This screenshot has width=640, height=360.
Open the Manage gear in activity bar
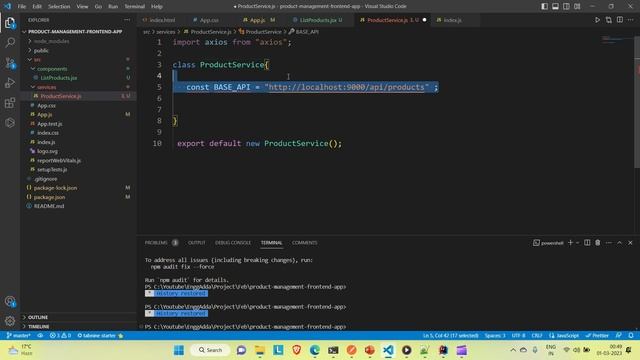(x=10, y=321)
